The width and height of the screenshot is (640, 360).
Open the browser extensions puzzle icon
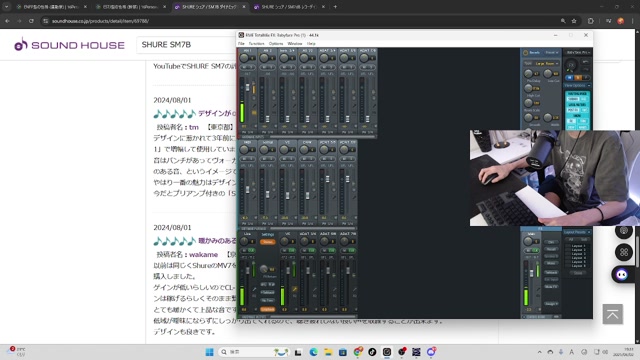coord(591,21)
